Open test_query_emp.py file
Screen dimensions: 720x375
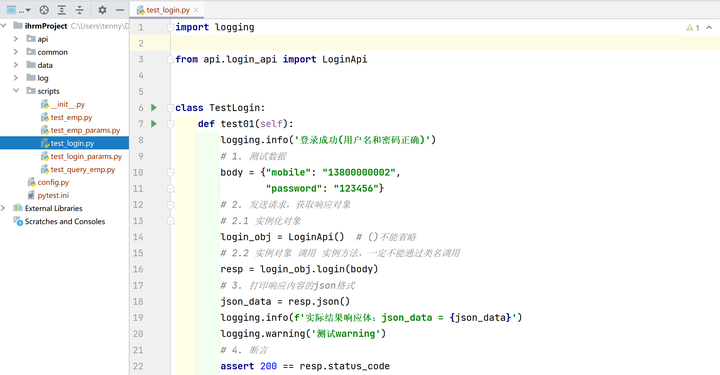(x=83, y=169)
